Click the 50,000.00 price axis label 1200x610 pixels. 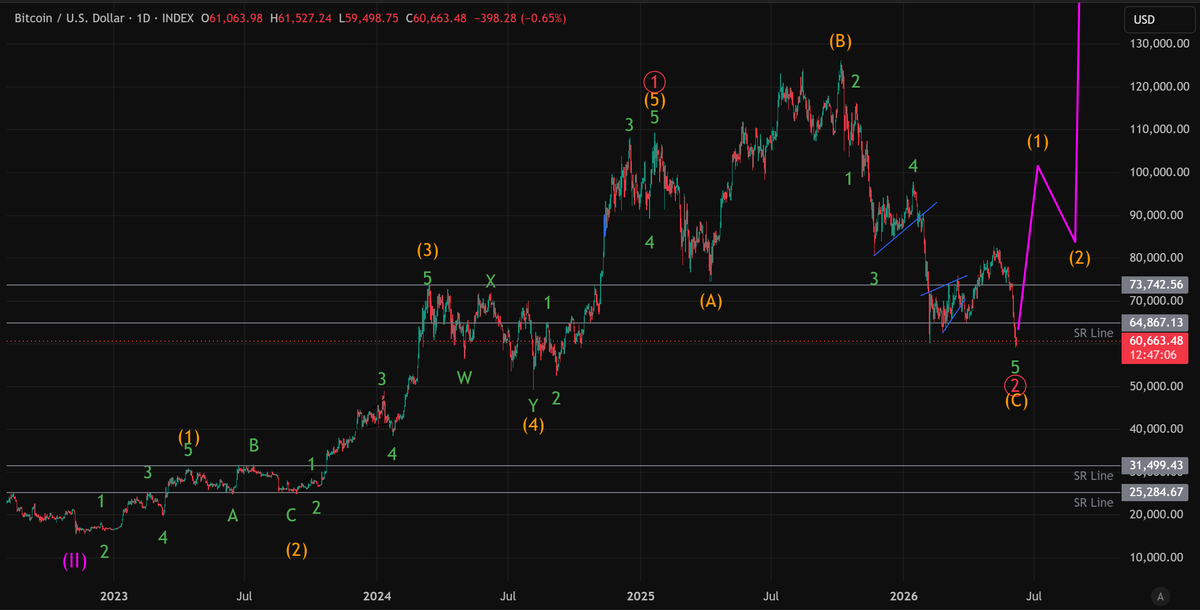pyautogui.click(x=1156, y=386)
